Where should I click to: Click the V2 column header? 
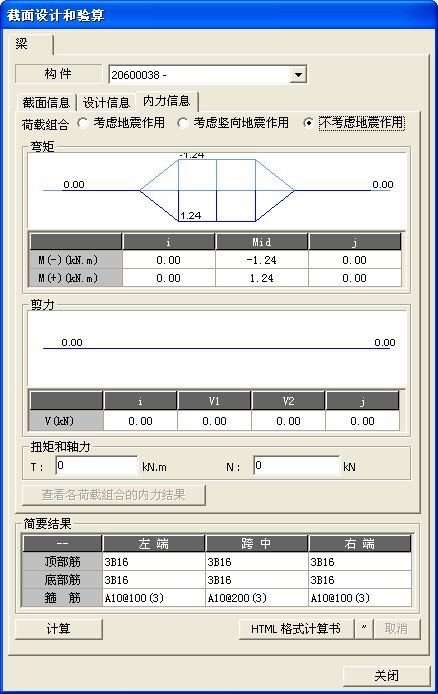click(288, 401)
